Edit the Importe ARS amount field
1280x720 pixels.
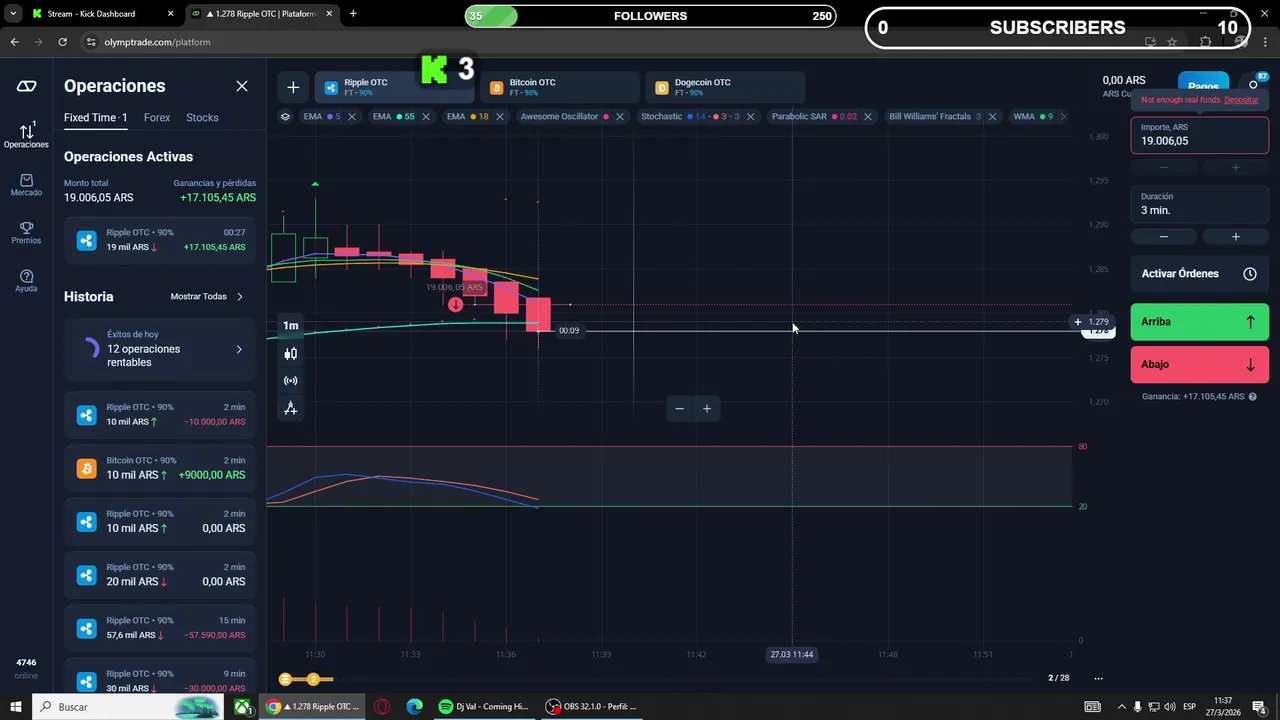[1199, 135]
